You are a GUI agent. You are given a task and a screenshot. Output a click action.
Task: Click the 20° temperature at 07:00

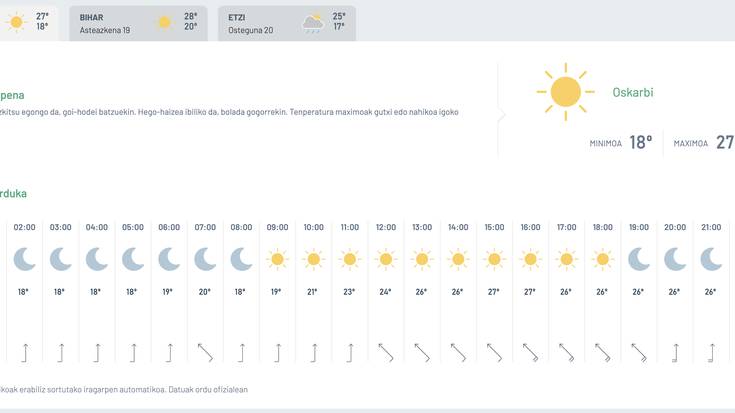[x=204, y=292]
